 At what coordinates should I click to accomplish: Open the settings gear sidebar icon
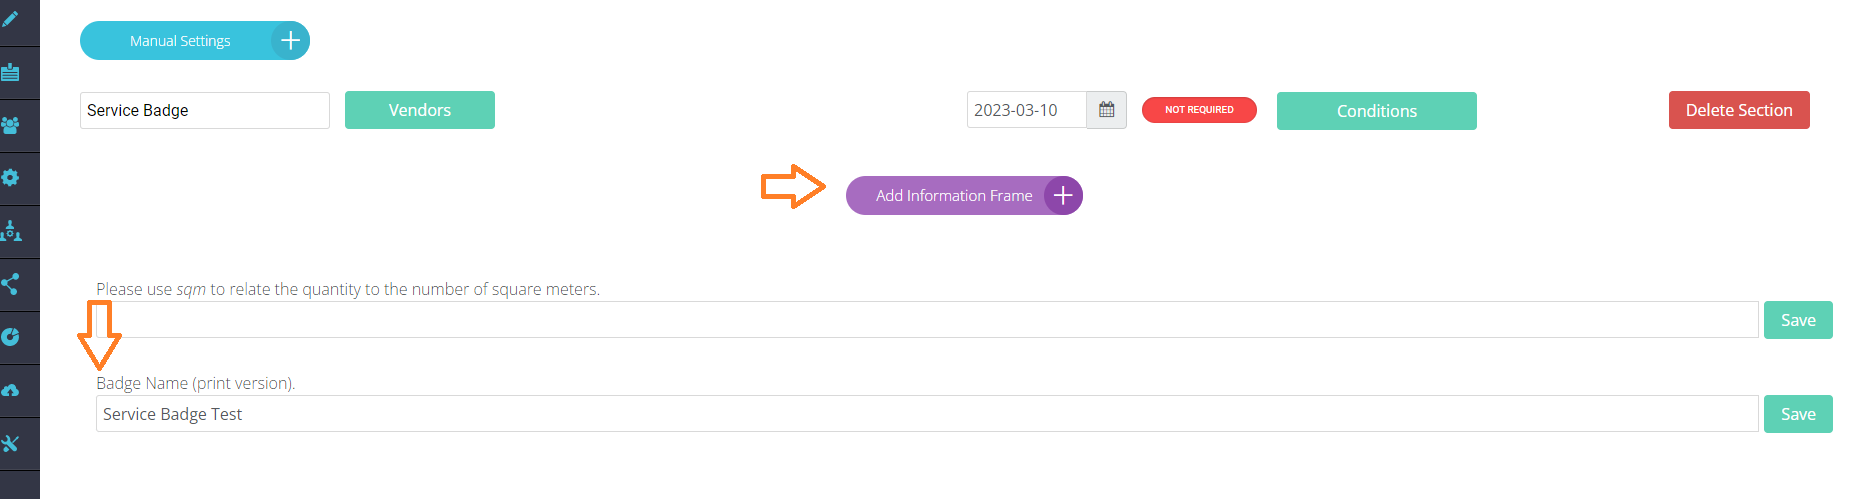(x=11, y=178)
